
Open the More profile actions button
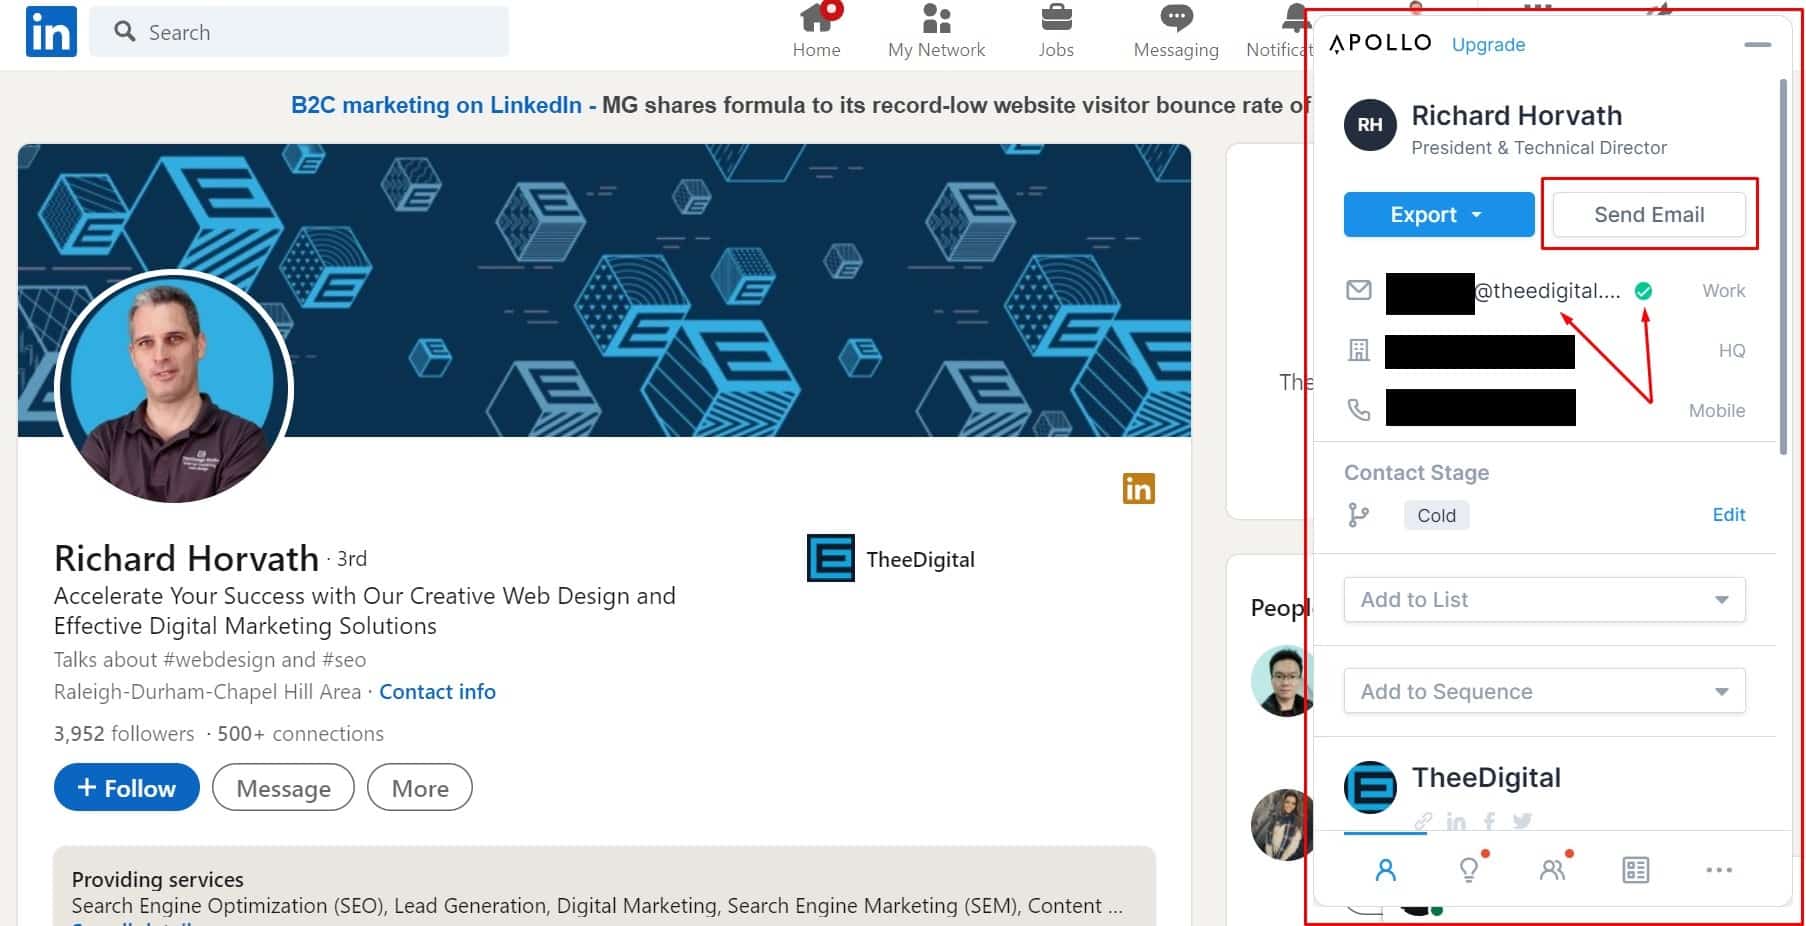(420, 788)
